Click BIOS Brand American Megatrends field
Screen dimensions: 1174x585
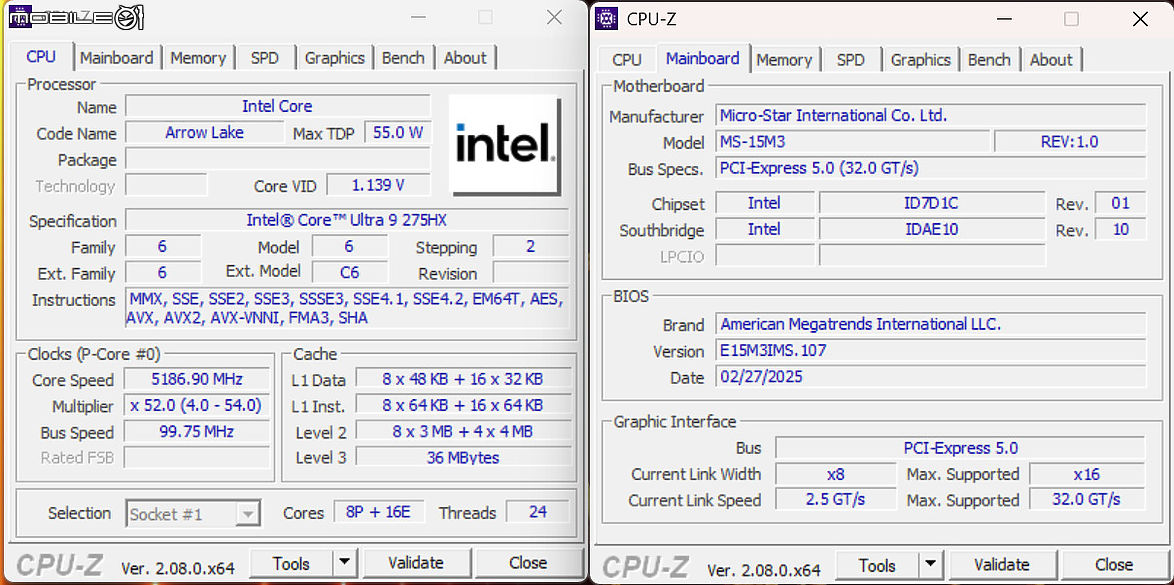point(931,324)
